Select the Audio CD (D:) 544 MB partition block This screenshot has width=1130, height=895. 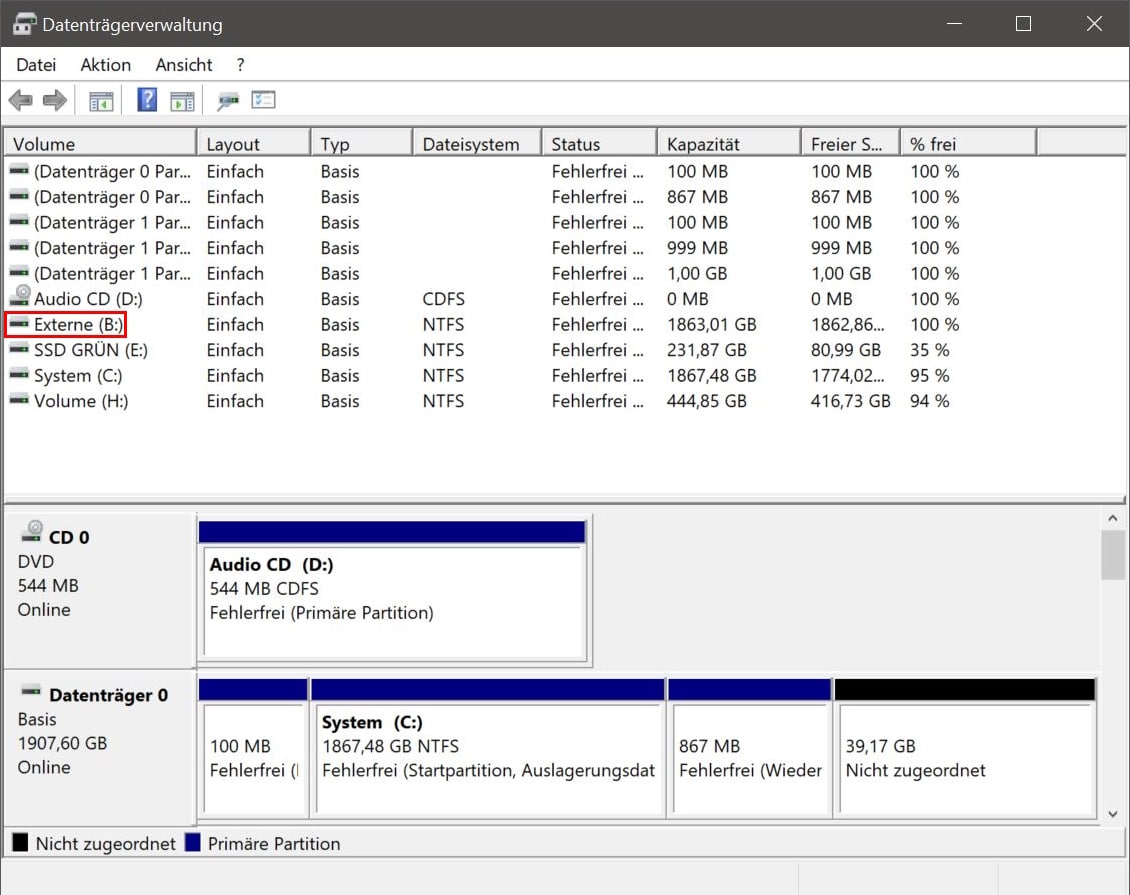[392, 591]
